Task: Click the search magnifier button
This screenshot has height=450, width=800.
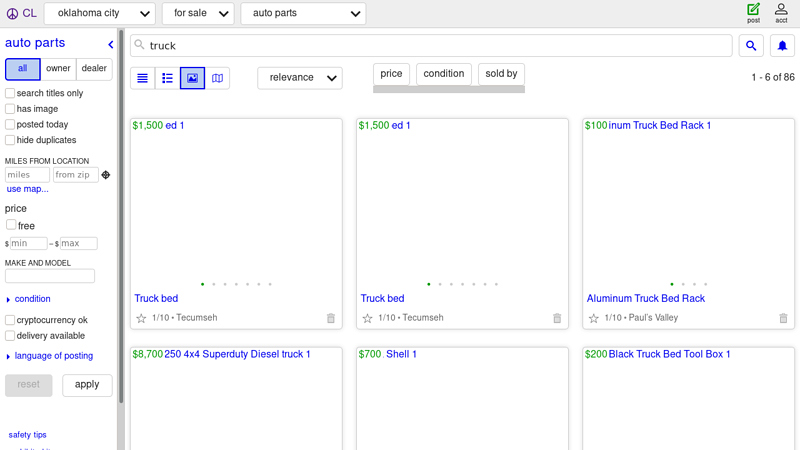Action: [x=751, y=46]
